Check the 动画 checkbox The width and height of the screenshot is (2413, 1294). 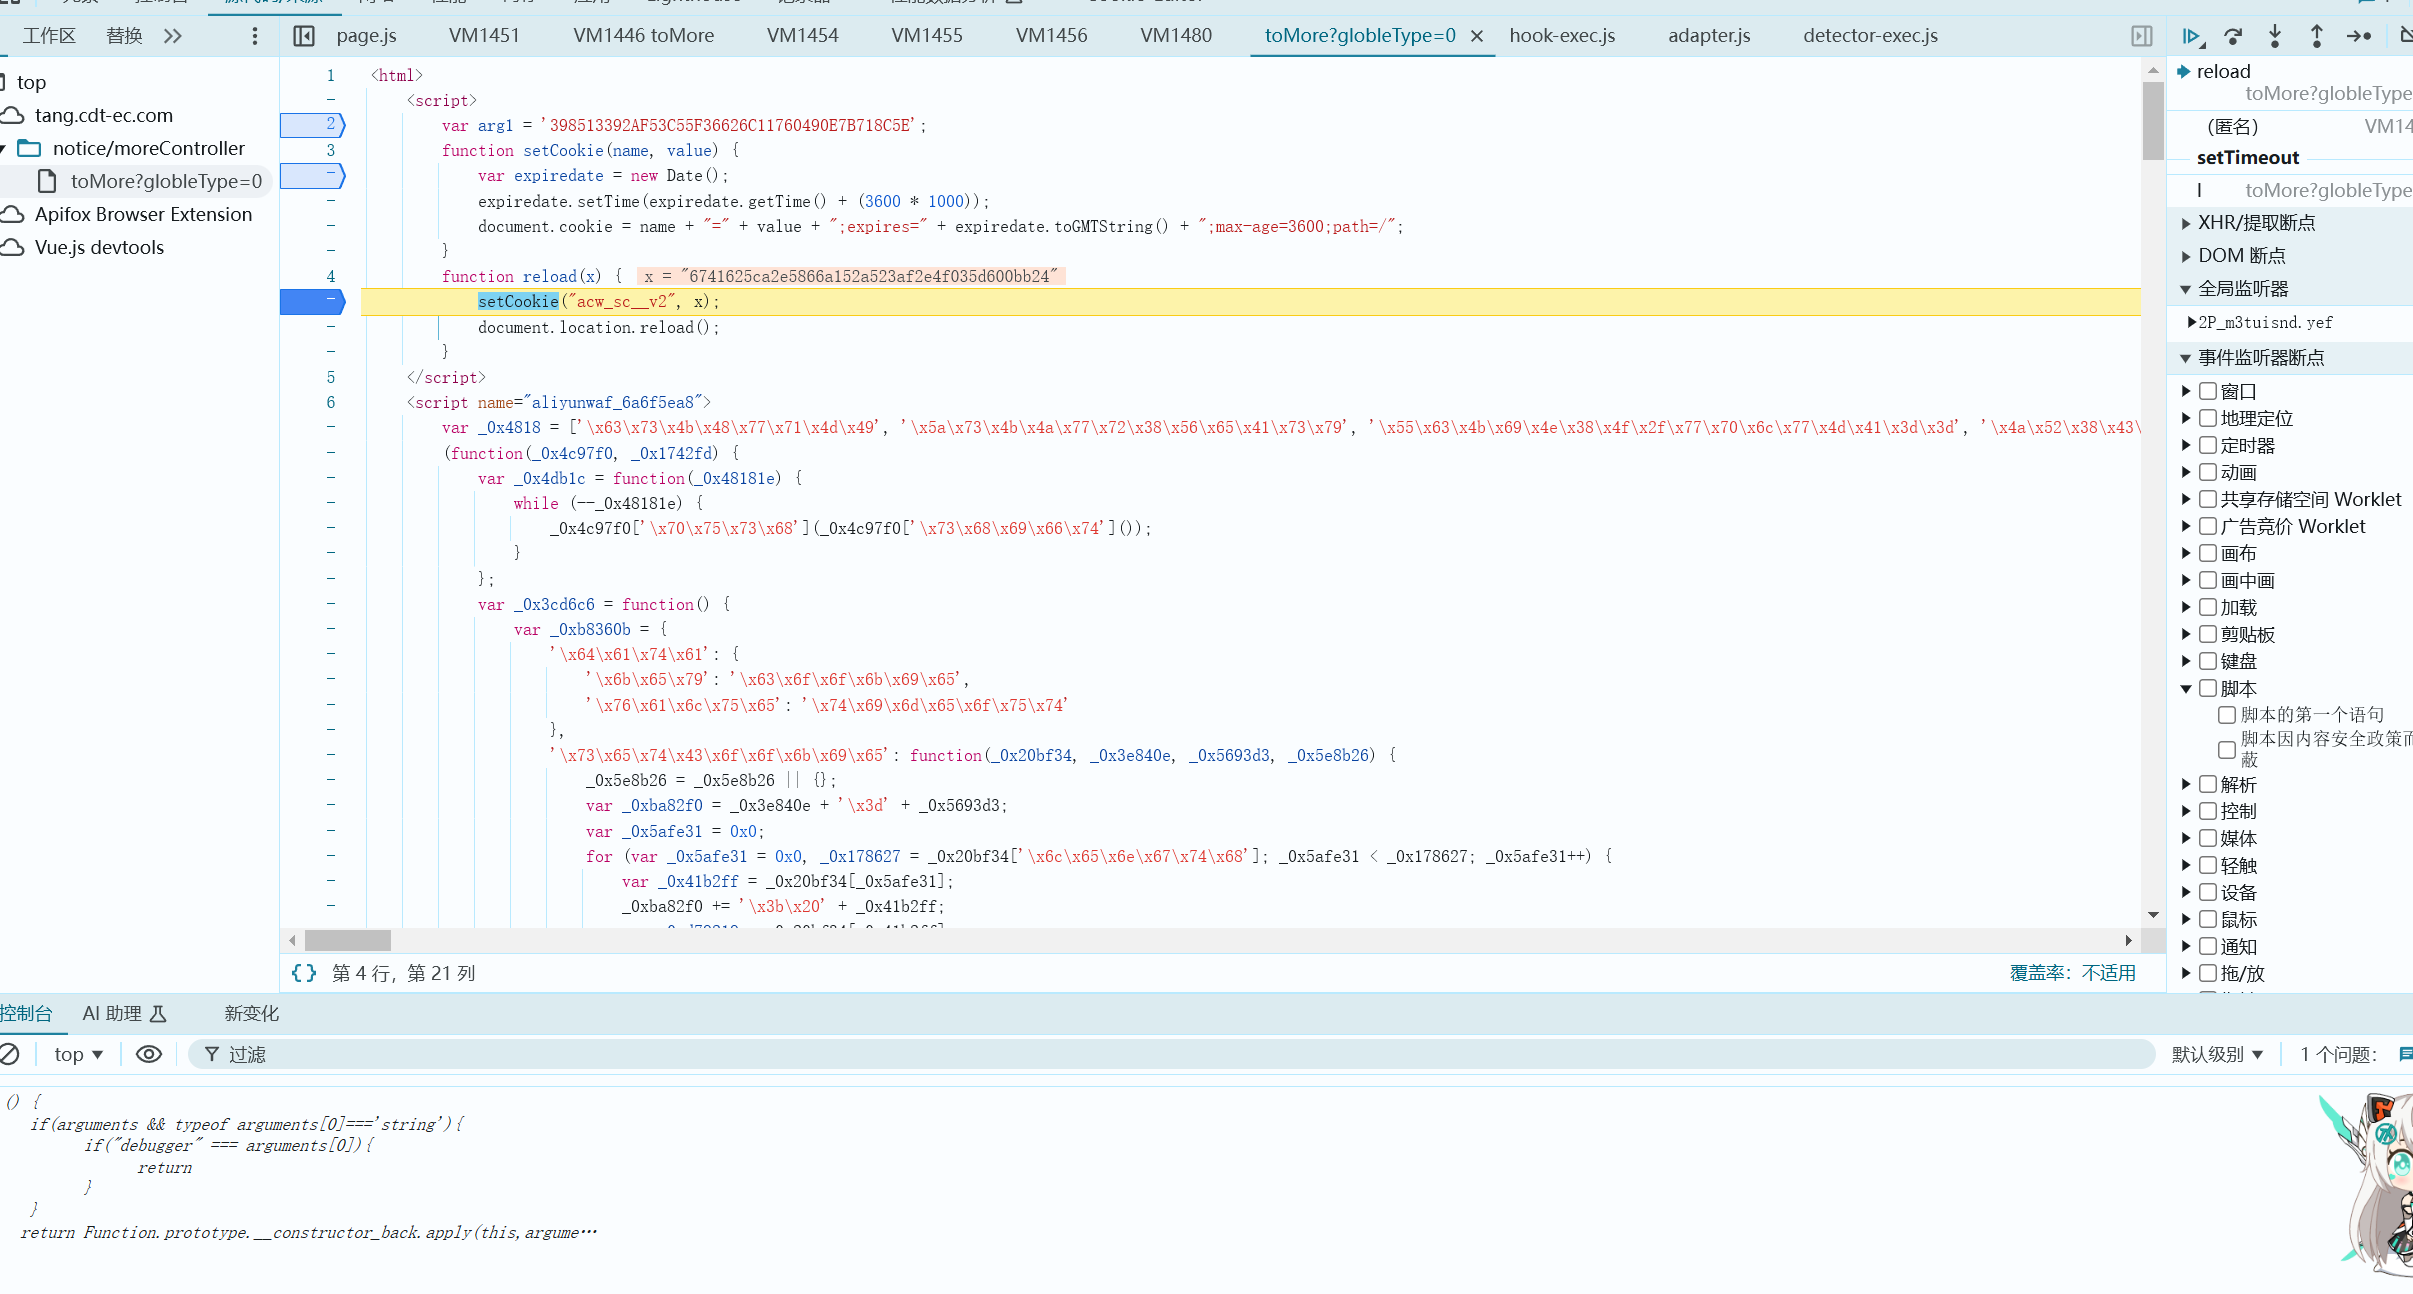tap(2208, 472)
